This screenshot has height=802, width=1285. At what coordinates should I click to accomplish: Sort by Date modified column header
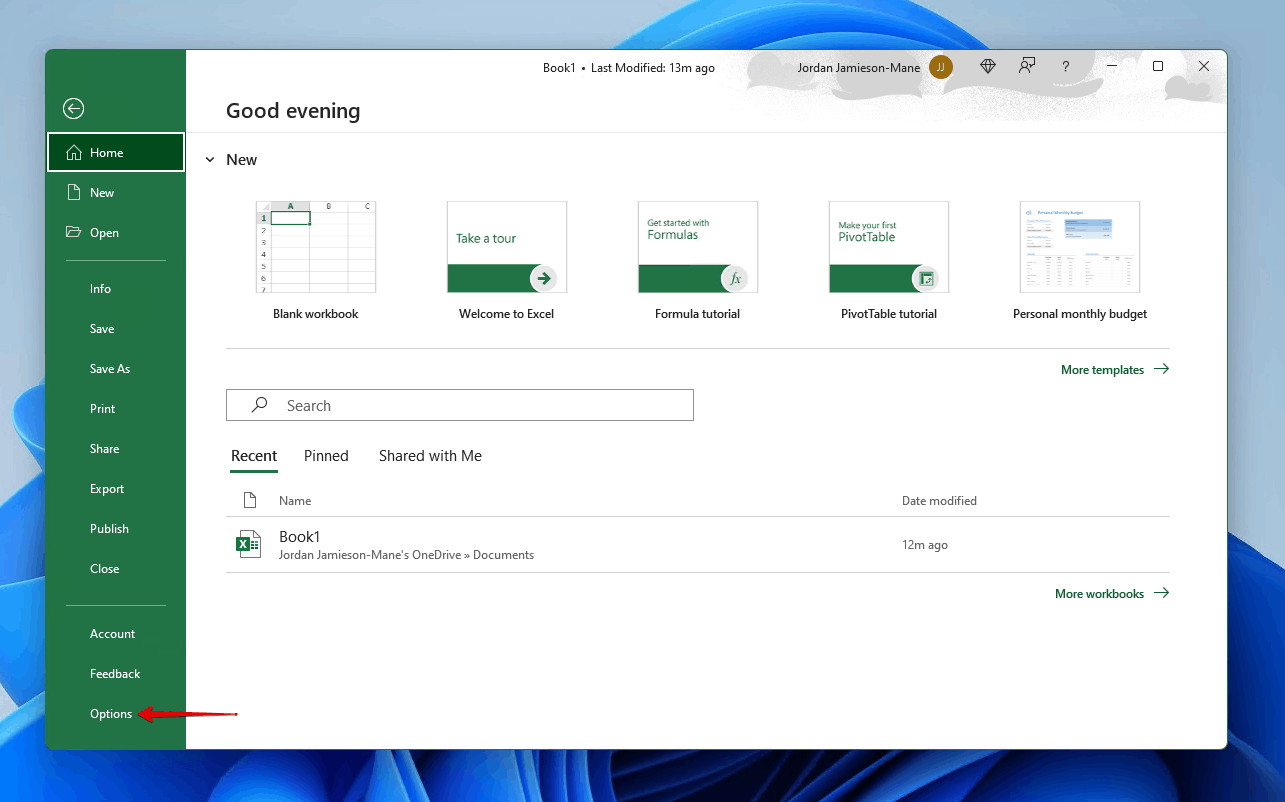point(939,501)
